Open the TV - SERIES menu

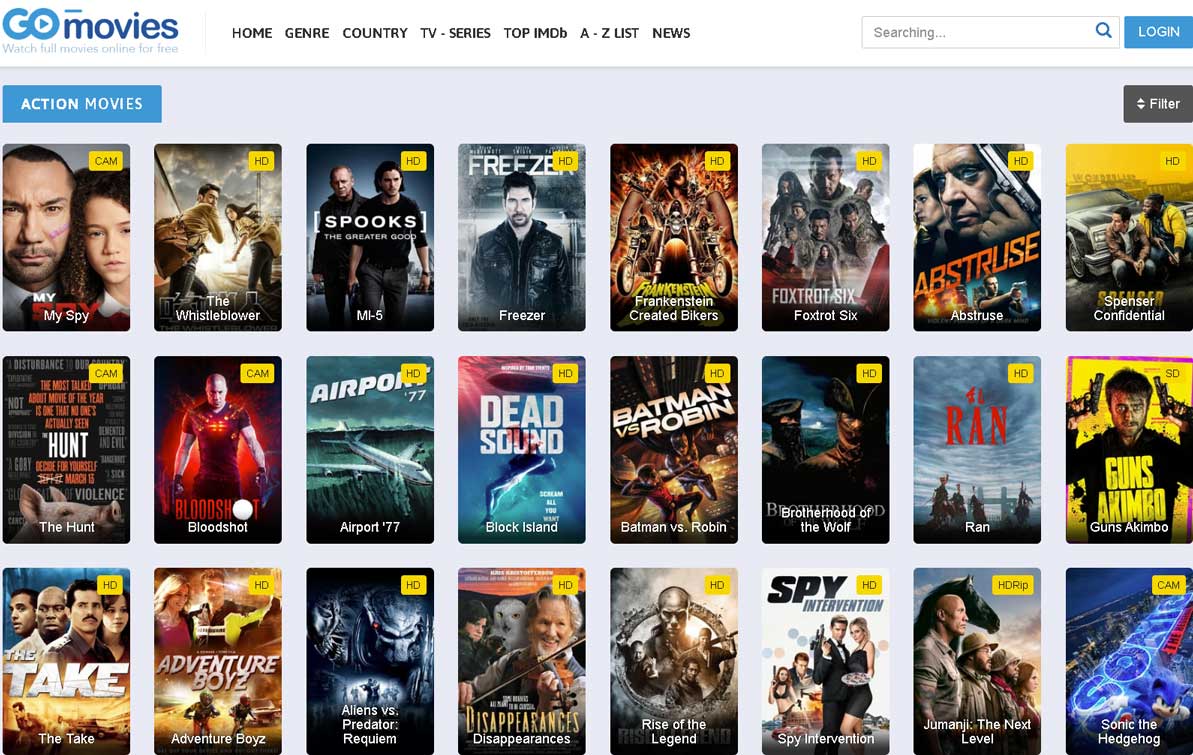click(455, 33)
